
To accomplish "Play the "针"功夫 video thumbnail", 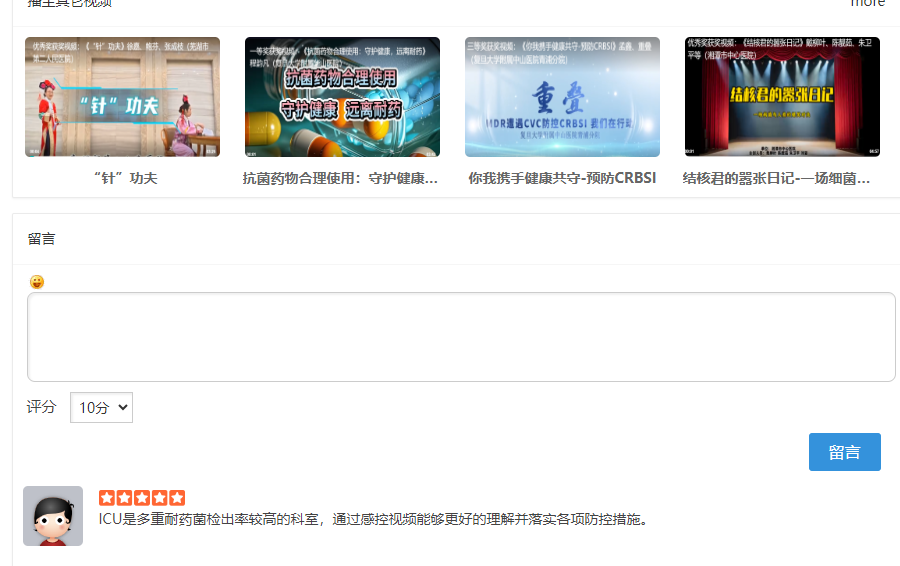I will (122, 97).
